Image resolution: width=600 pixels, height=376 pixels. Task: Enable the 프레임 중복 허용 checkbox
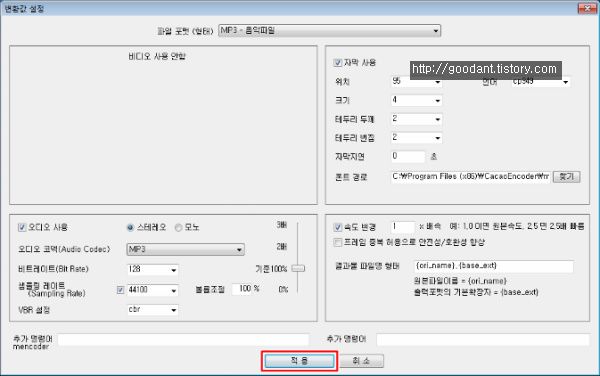tap(338, 243)
